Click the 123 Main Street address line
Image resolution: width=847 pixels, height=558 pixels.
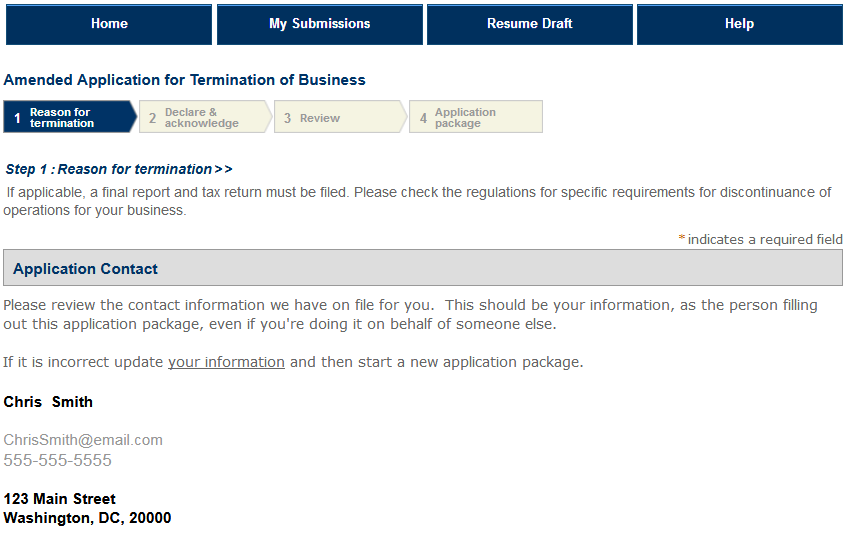59,499
